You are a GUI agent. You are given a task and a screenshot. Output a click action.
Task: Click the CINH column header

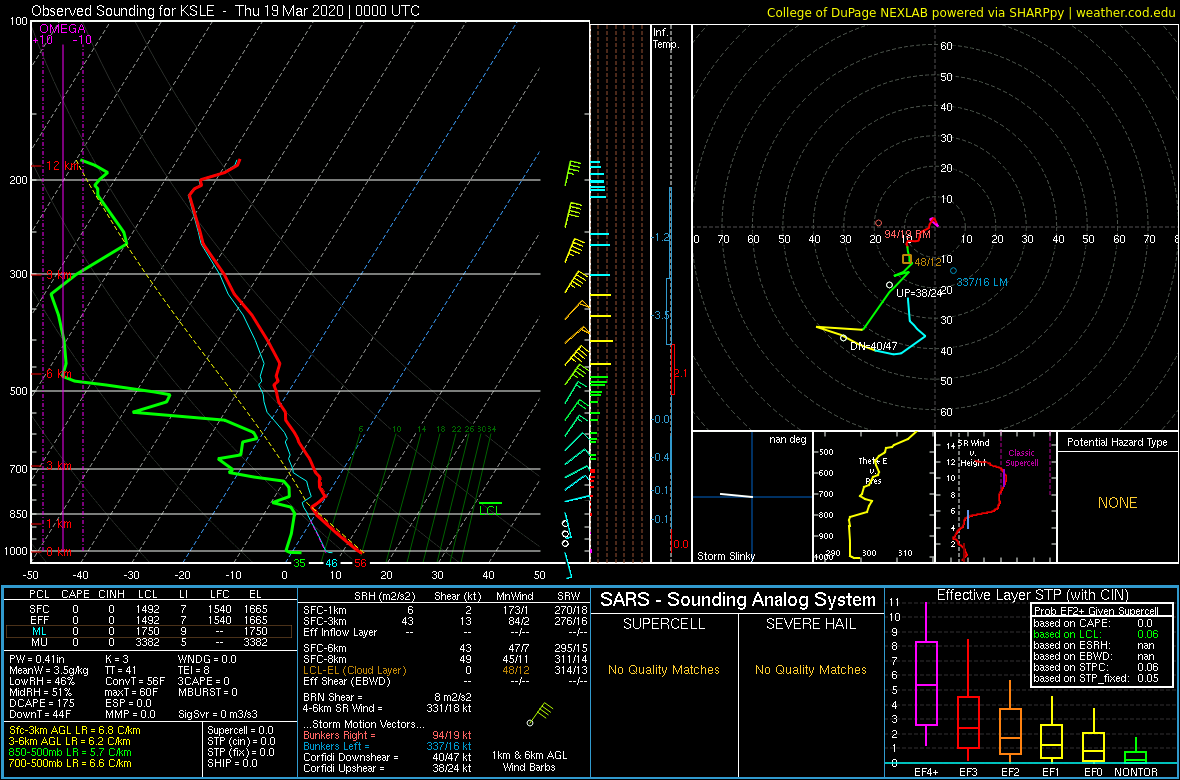coord(113,595)
